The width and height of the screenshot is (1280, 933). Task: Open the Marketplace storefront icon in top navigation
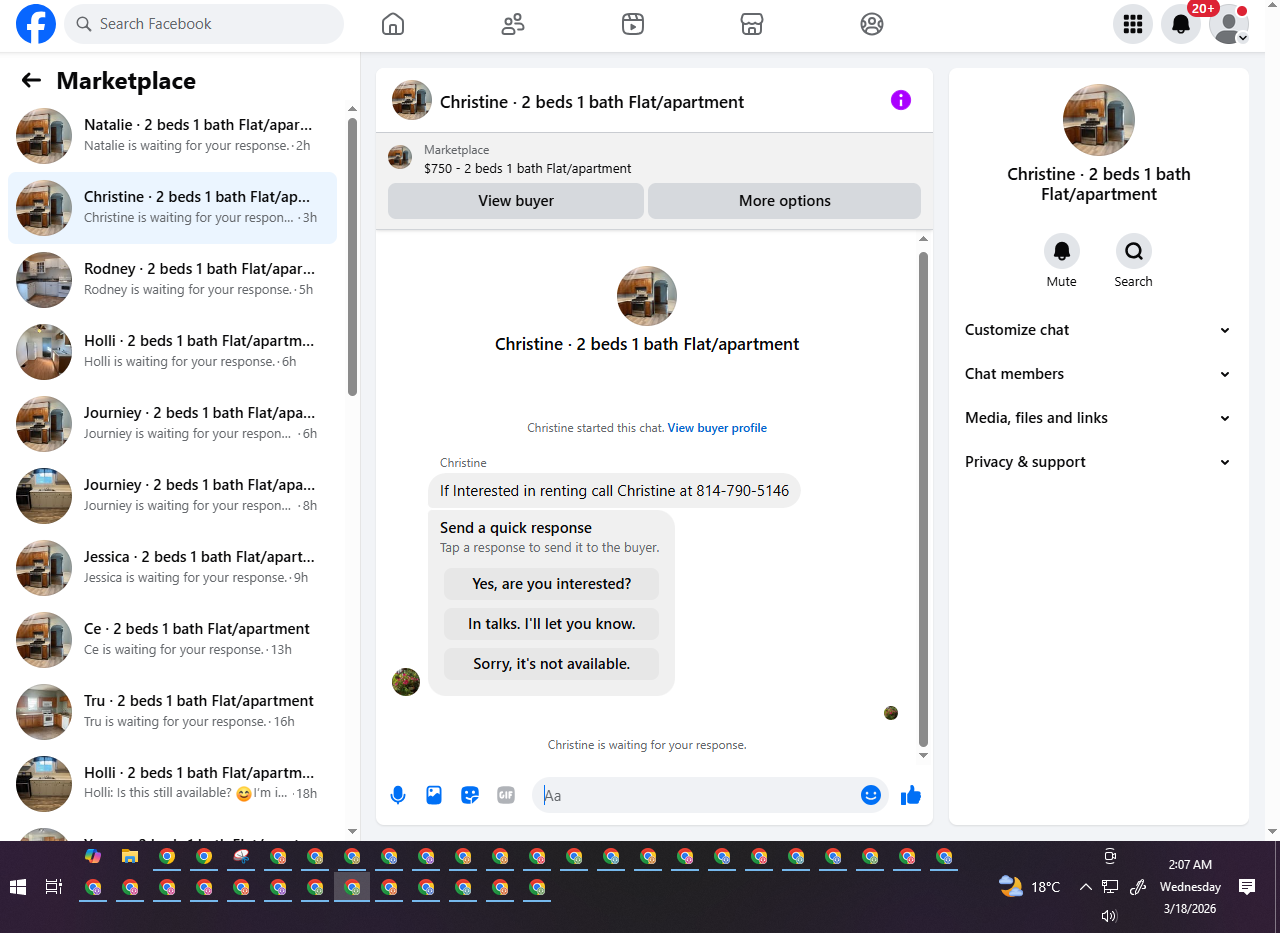tap(752, 24)
